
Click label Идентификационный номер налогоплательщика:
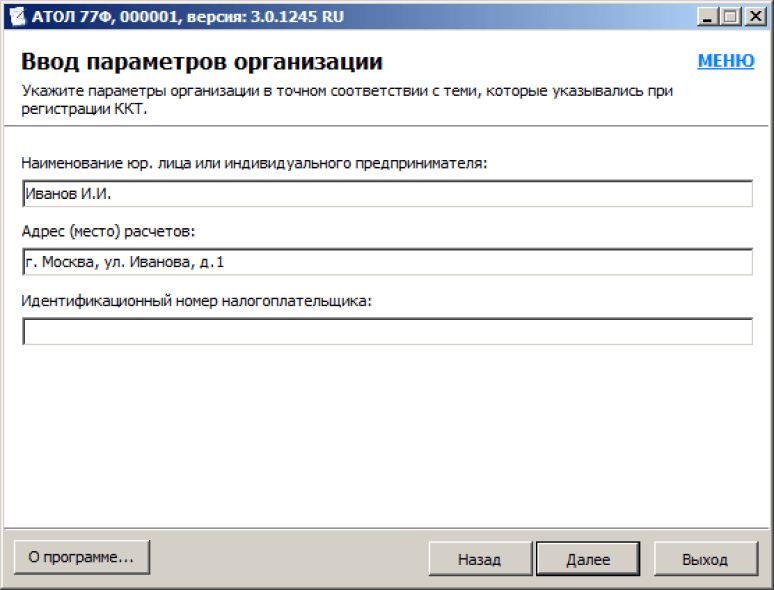(x=196, y=301)
